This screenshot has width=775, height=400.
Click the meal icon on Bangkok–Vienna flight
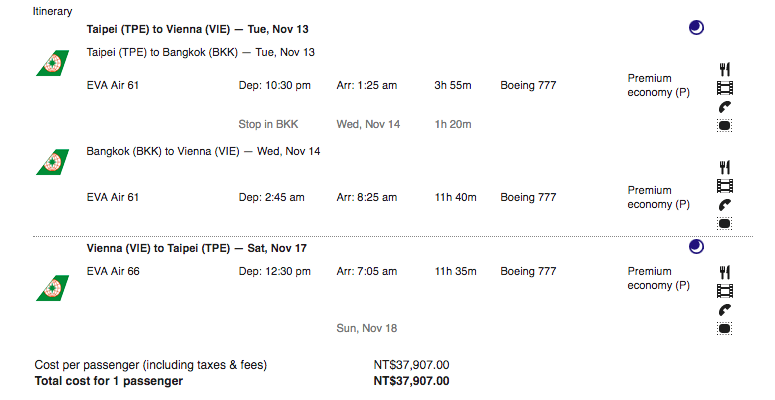(725, 168)
